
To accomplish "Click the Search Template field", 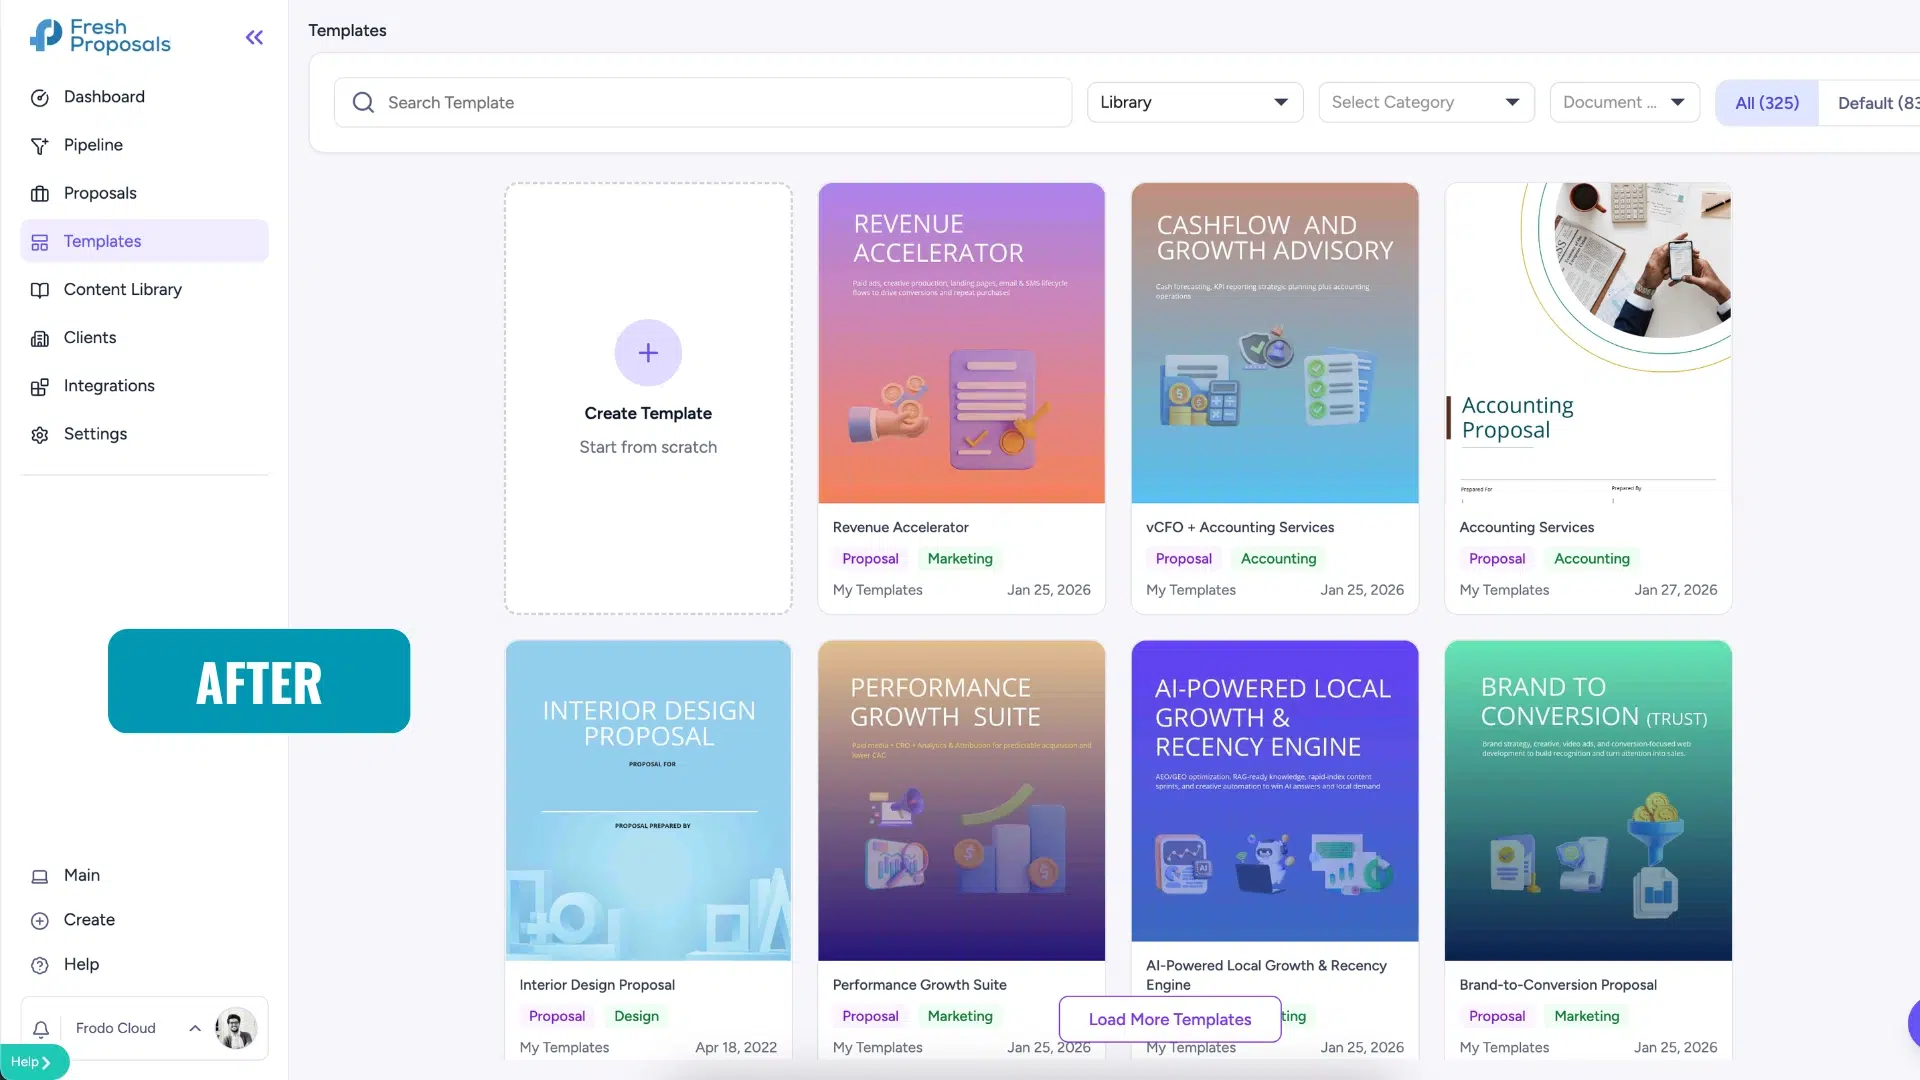I will pos(703,102).
